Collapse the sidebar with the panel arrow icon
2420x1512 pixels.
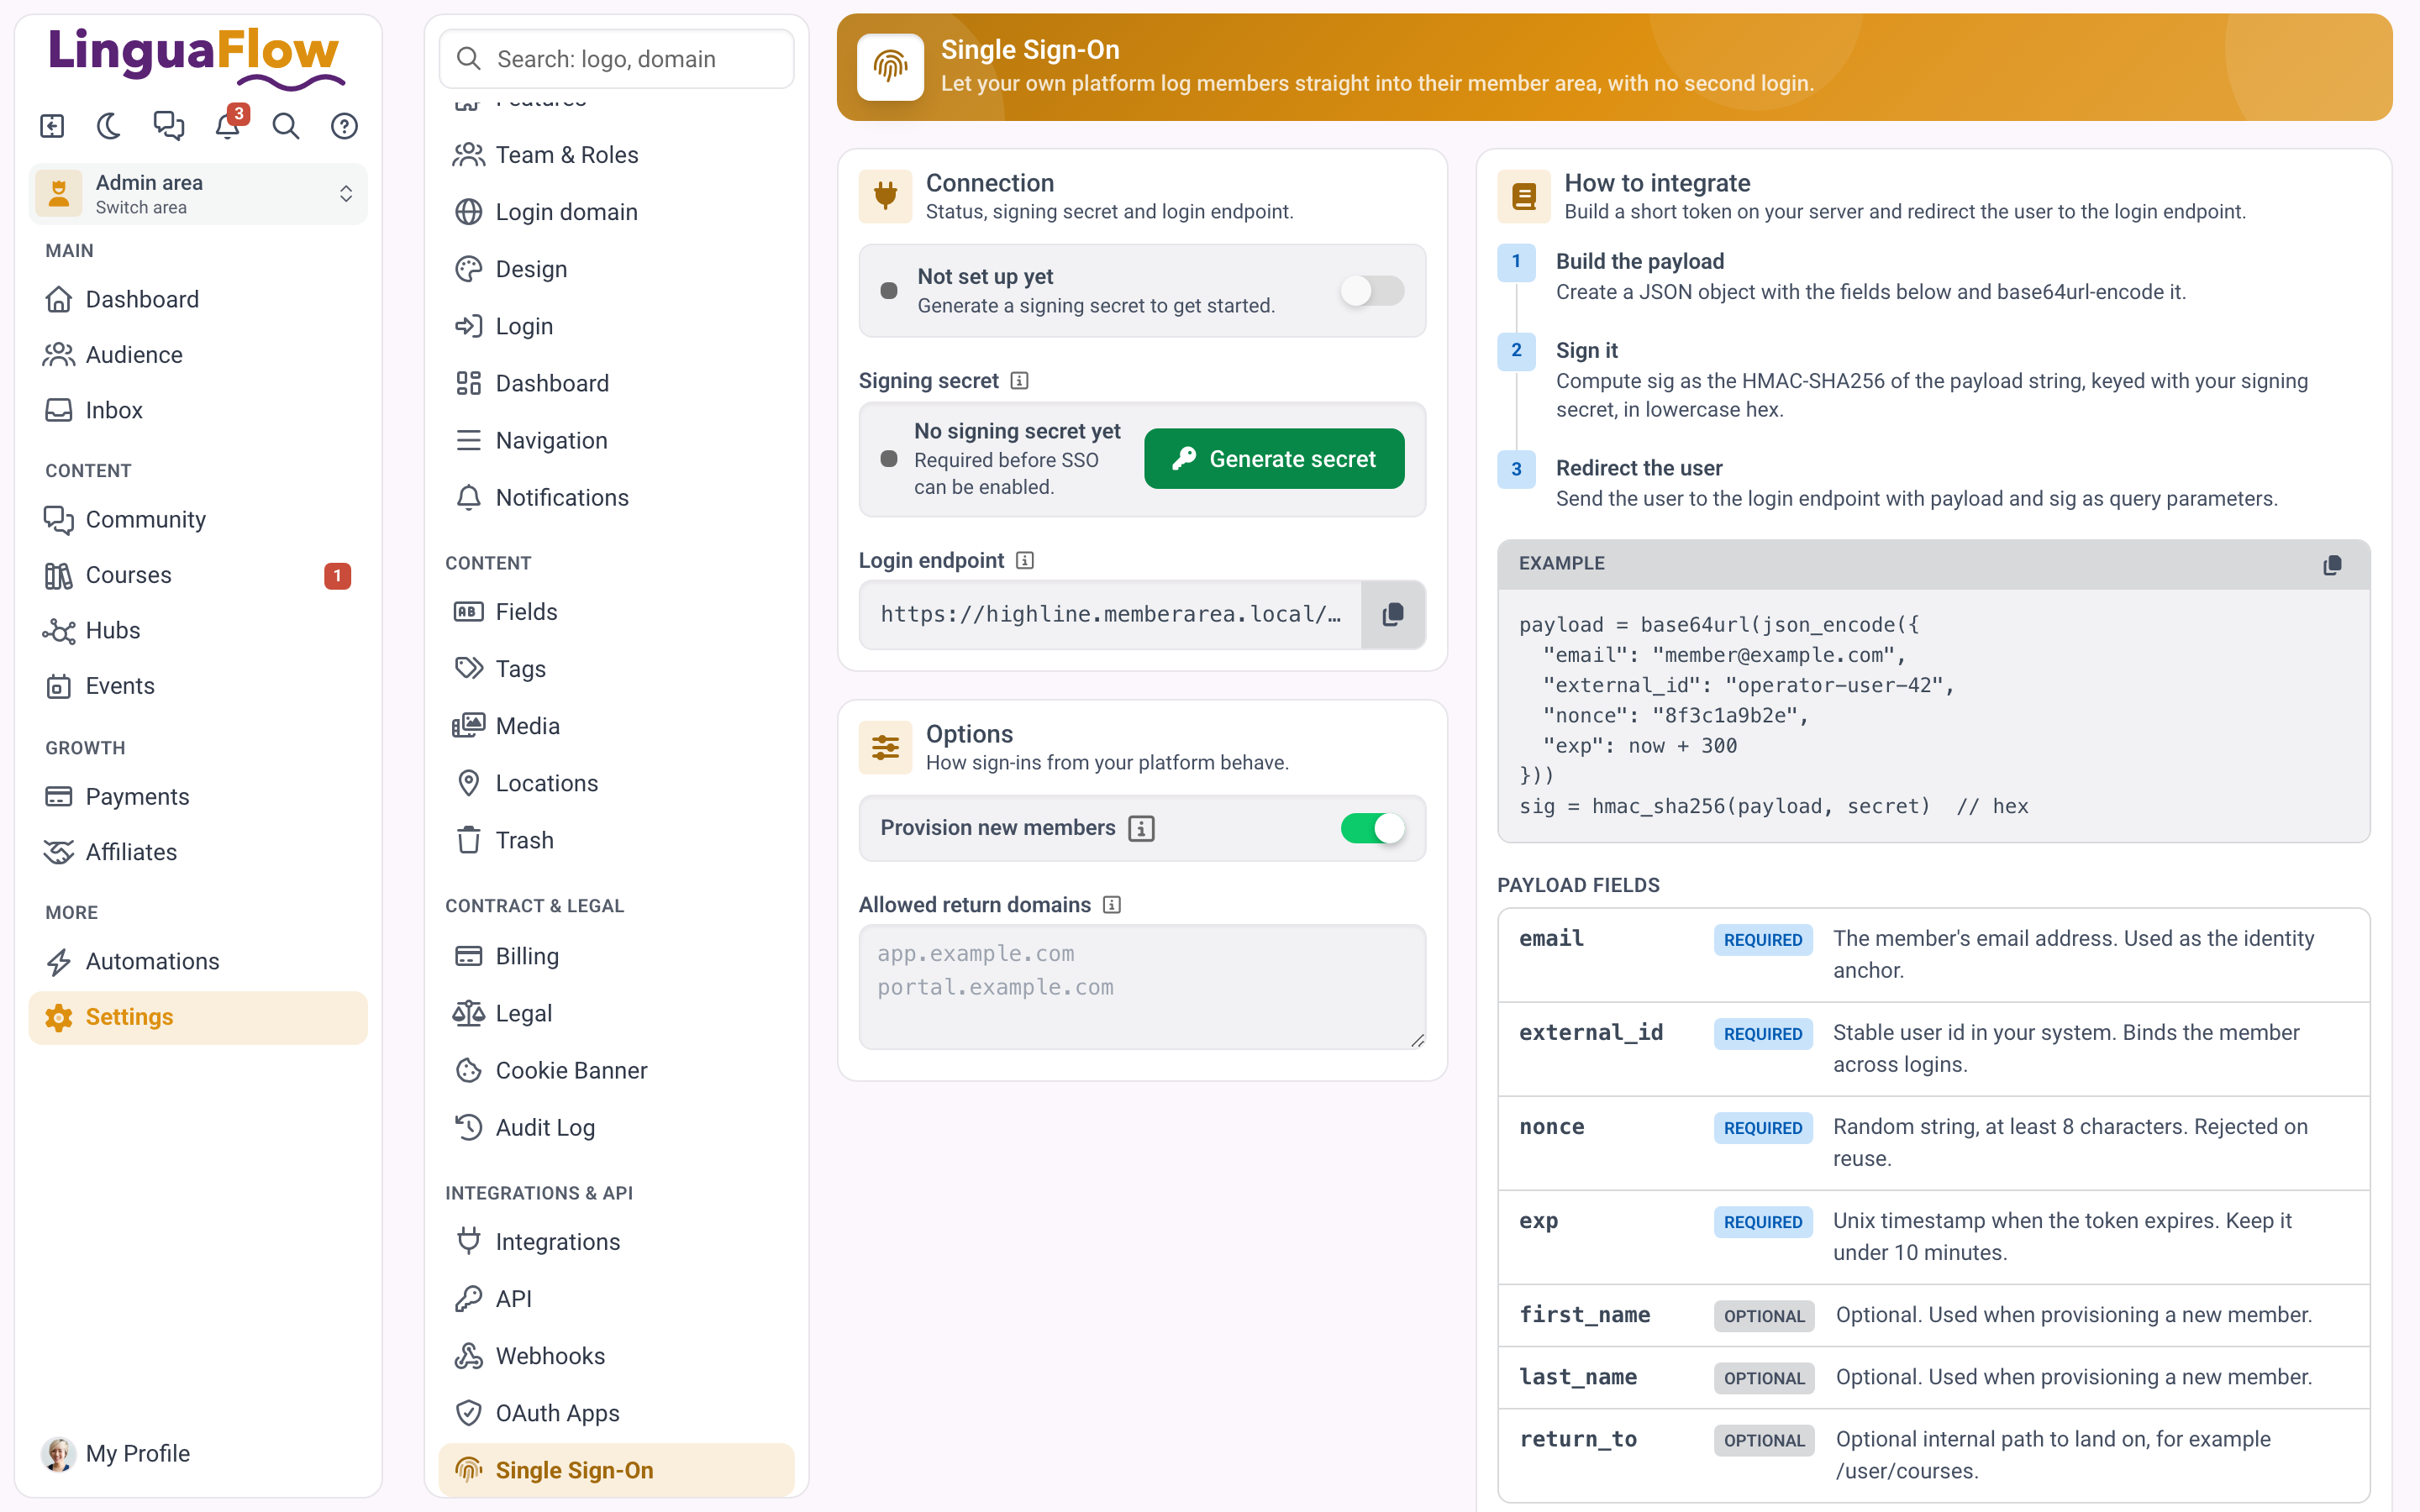52,126
